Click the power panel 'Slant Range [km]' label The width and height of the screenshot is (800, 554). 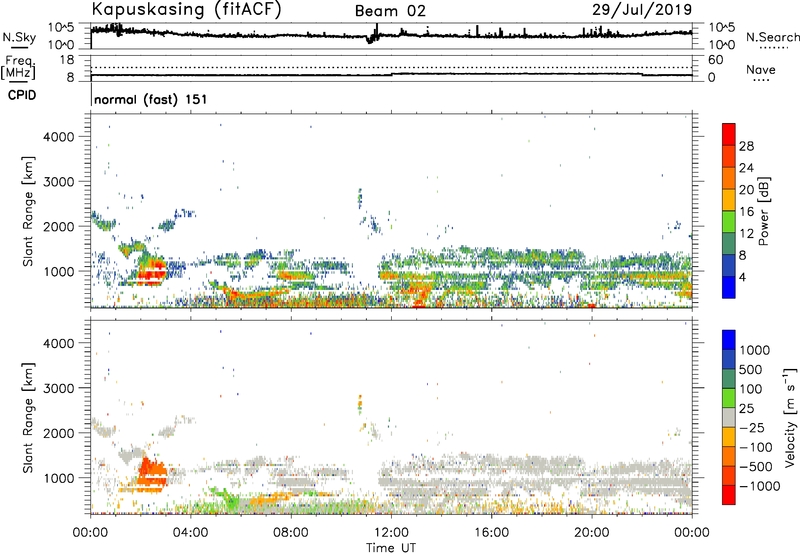tap(28, 211)
